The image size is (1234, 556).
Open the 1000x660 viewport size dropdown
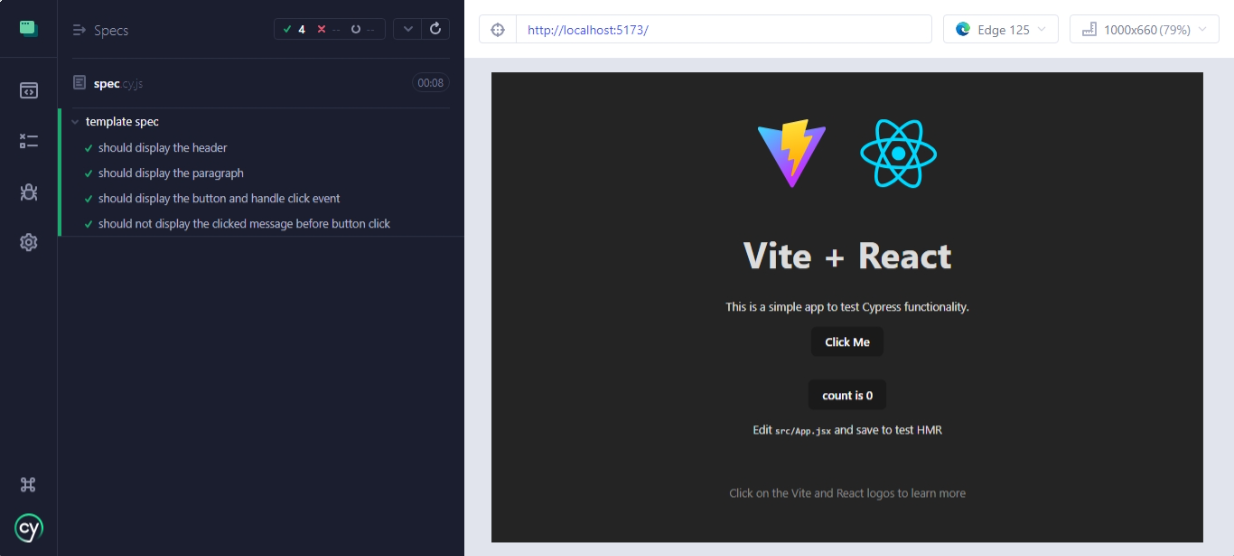(1144, 30)
